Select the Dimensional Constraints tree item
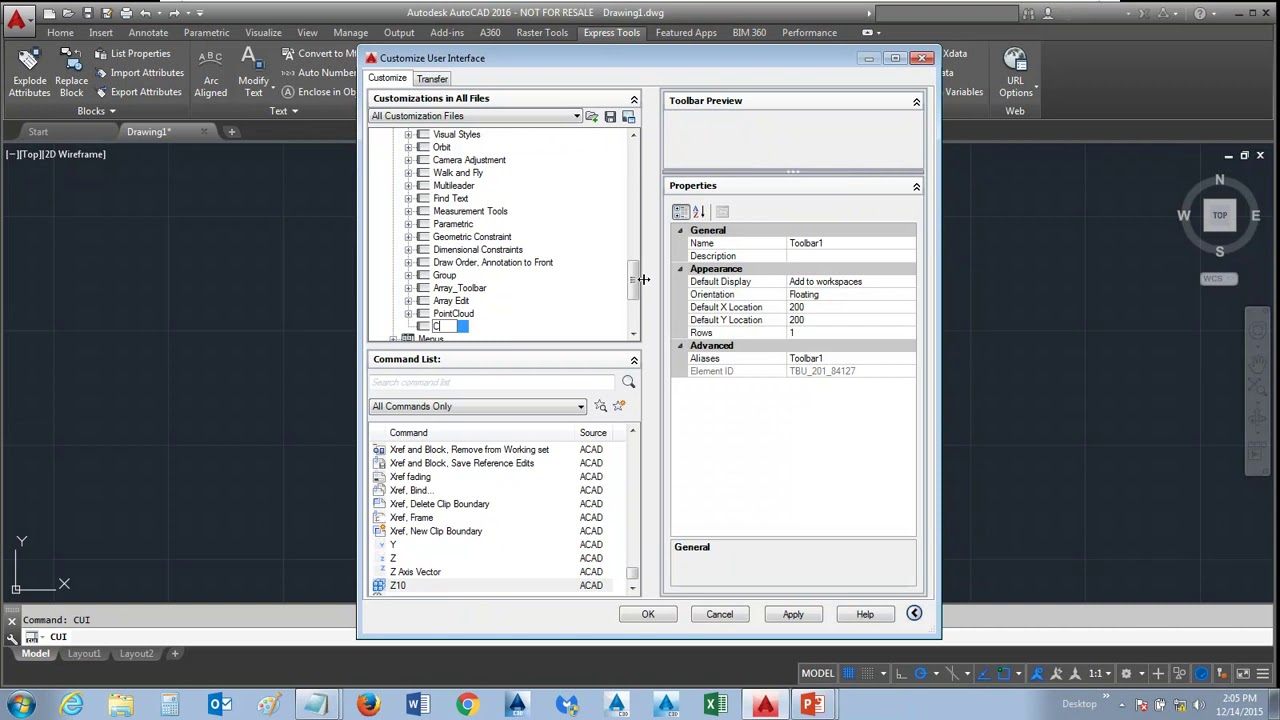The height and width of the screenshot is (720, 1280). pyautogui.click(x=478, y=250)
